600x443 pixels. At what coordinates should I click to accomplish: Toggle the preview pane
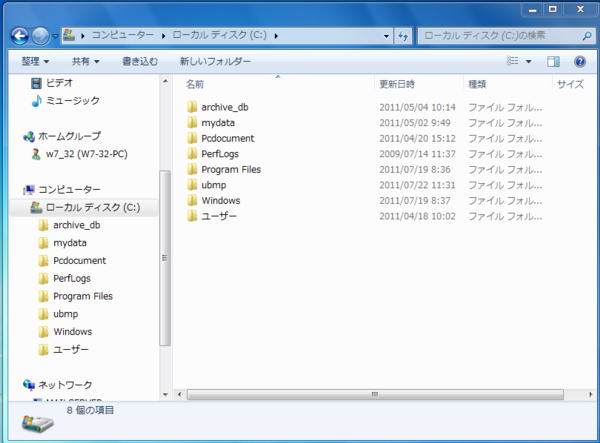[x=553, y=61]
